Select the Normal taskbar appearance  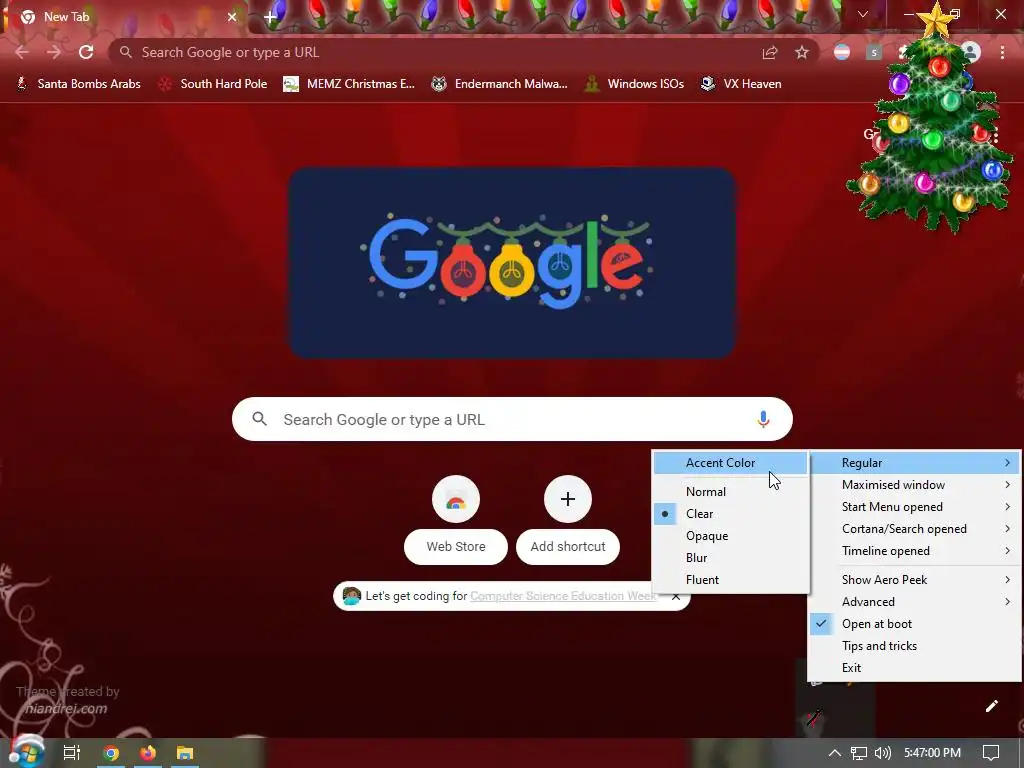coord(731,492)
